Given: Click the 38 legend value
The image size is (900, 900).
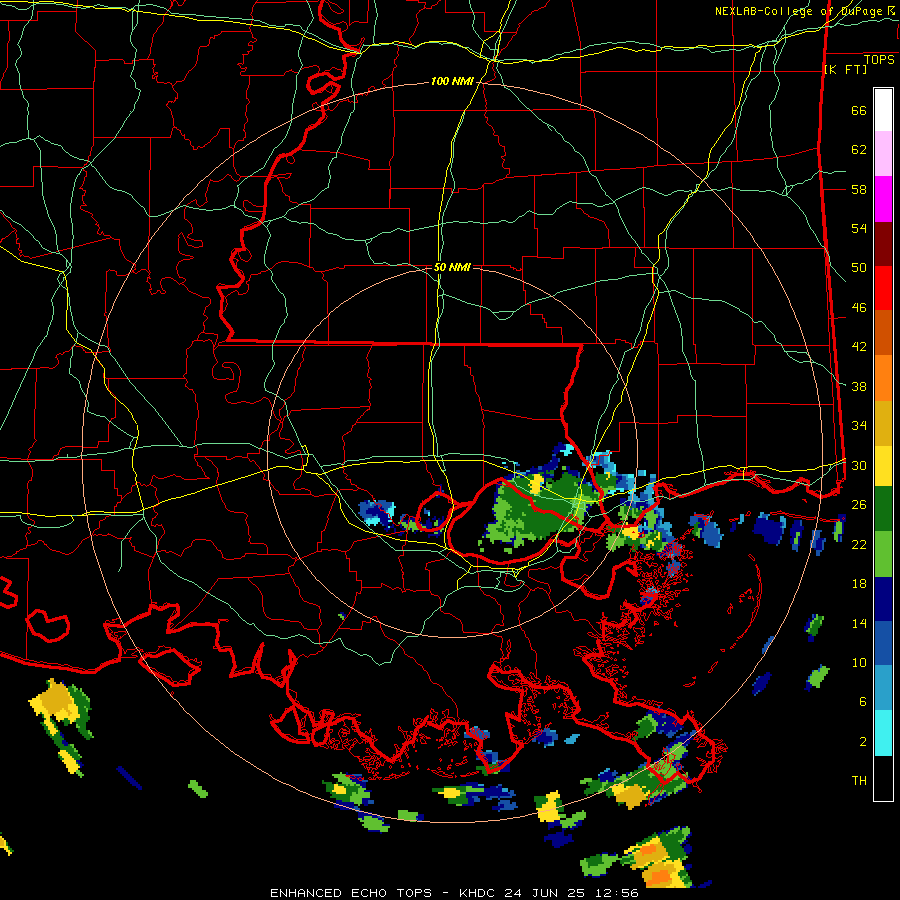Looking at the screenshot, I should (859, 386).
